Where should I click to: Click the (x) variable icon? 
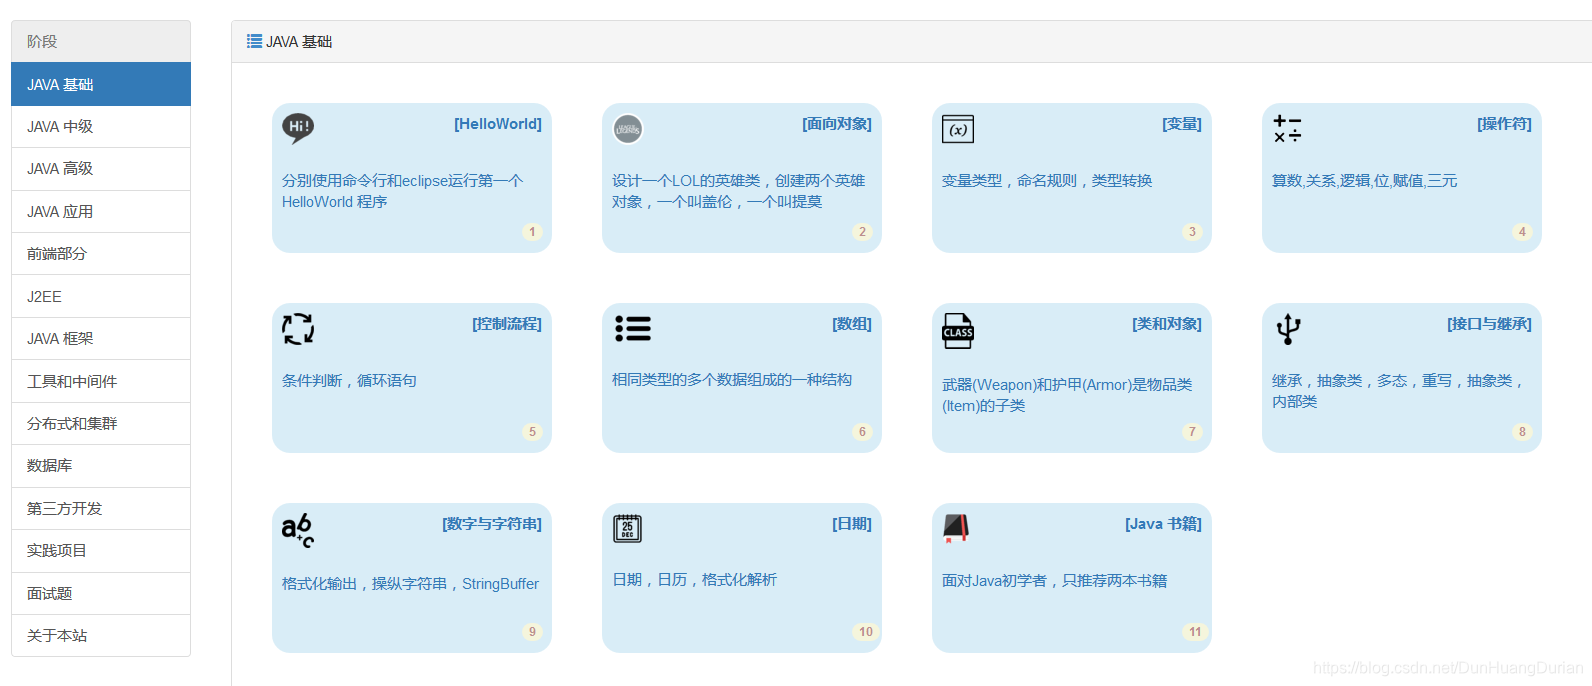coord(958,129)
